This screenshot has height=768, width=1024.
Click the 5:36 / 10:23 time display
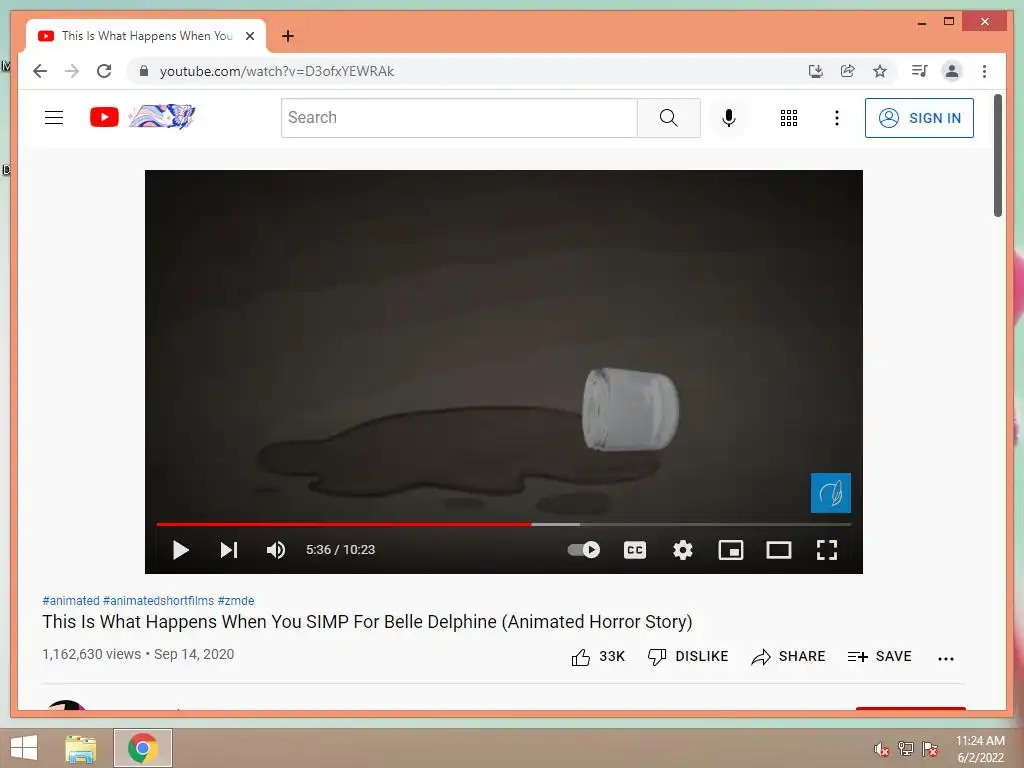point(340,550)
